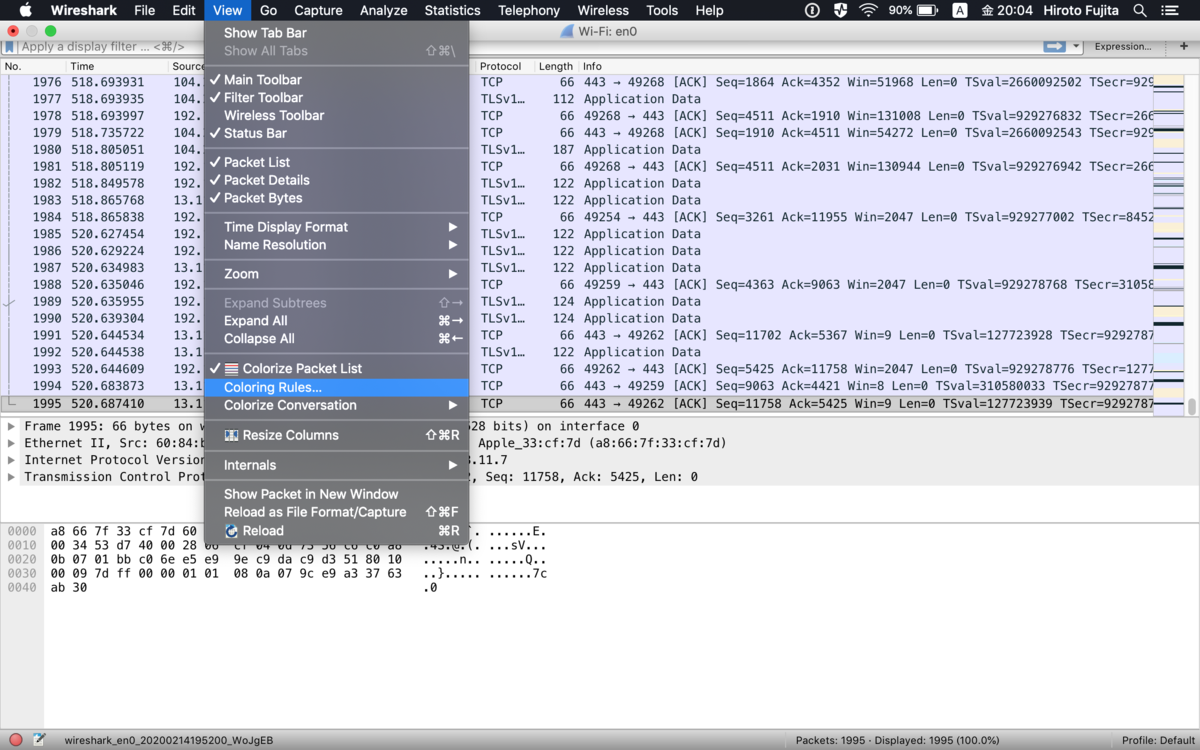1200x750 pixels.
Task: Open the Tools menu
Action: [x=662, y=10]
